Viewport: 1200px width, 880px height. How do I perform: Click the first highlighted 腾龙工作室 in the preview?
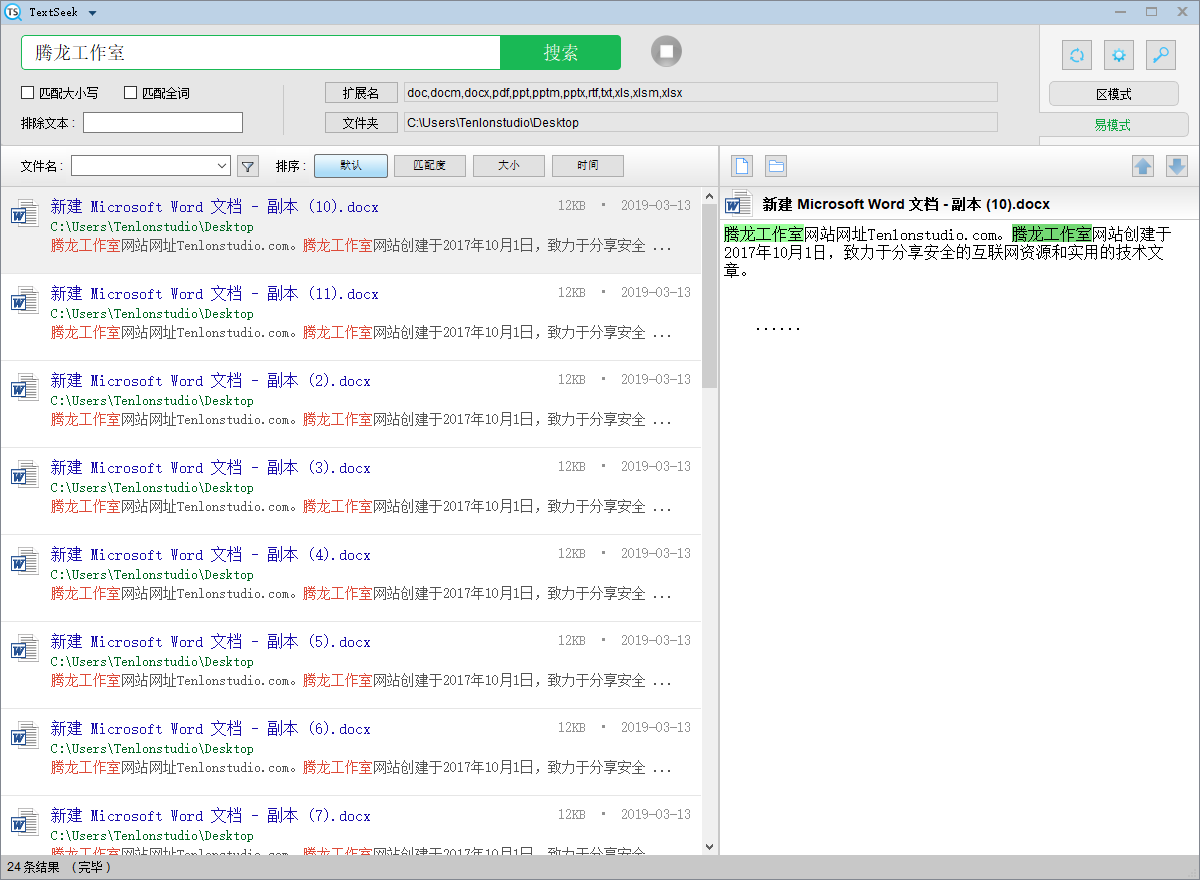(764, 234)
